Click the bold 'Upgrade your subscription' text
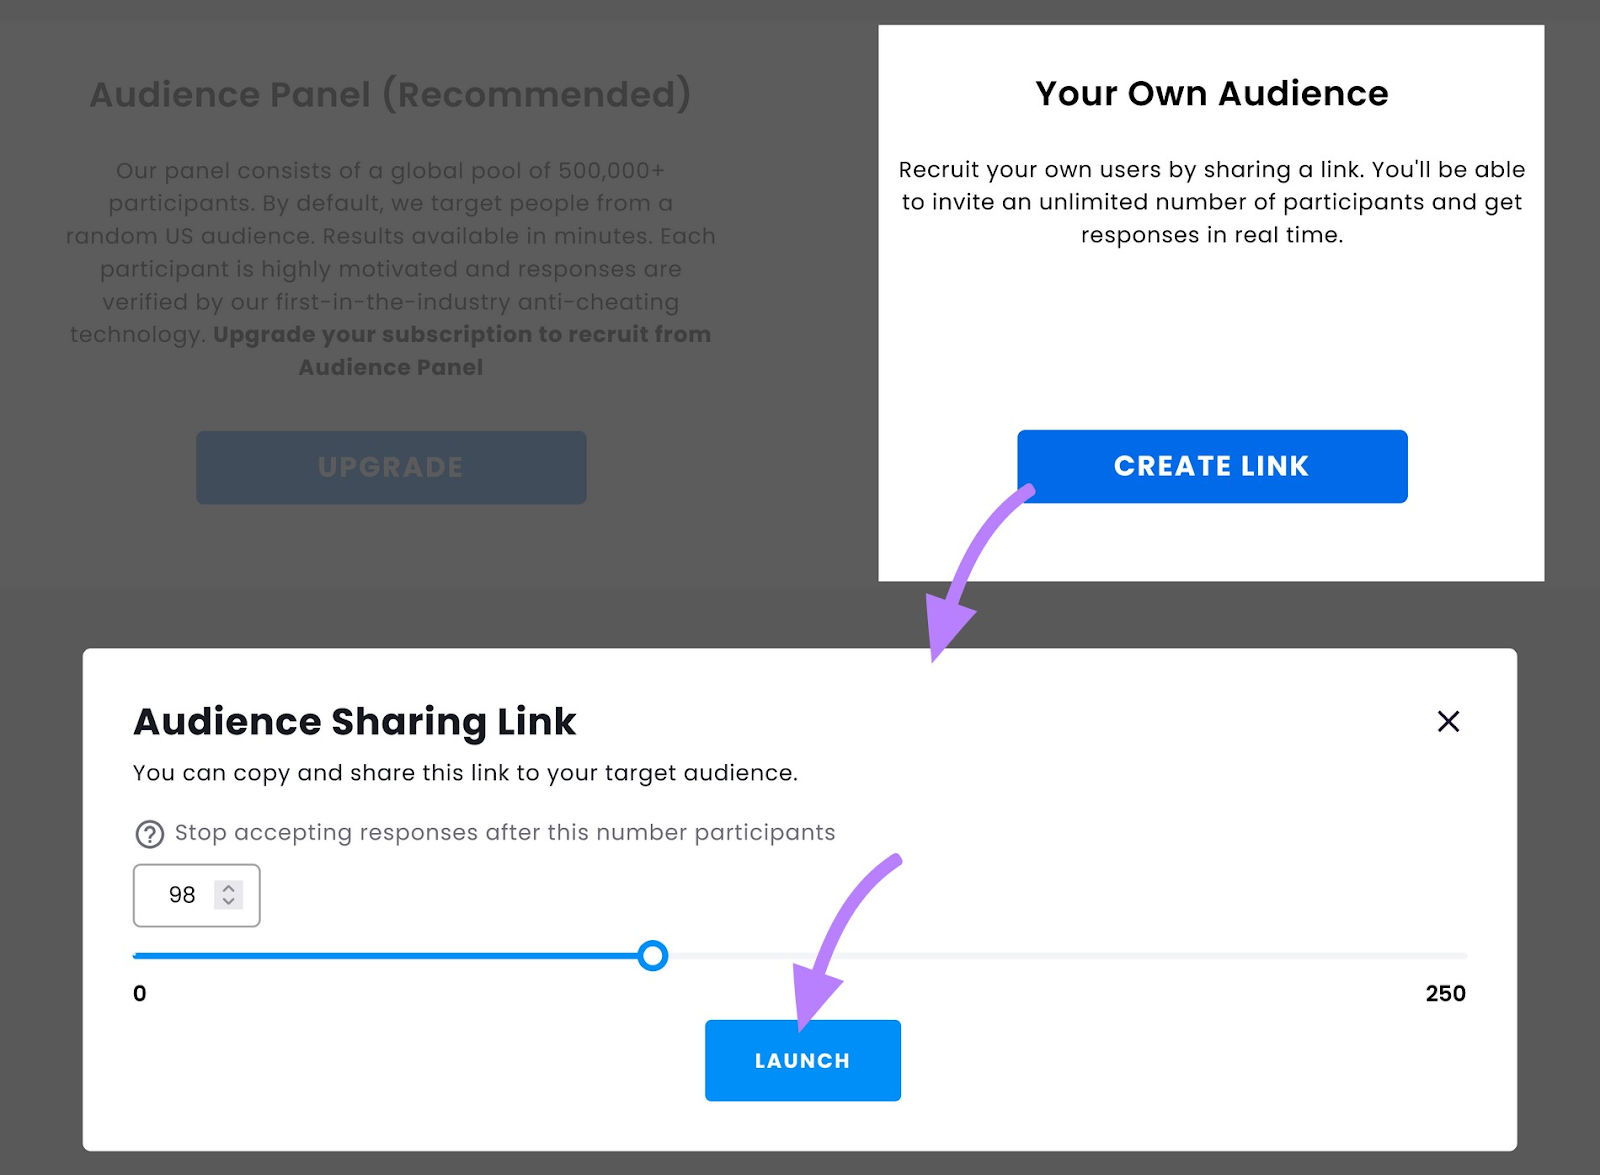The image size is (1600, 1175). tap(461, 335)
